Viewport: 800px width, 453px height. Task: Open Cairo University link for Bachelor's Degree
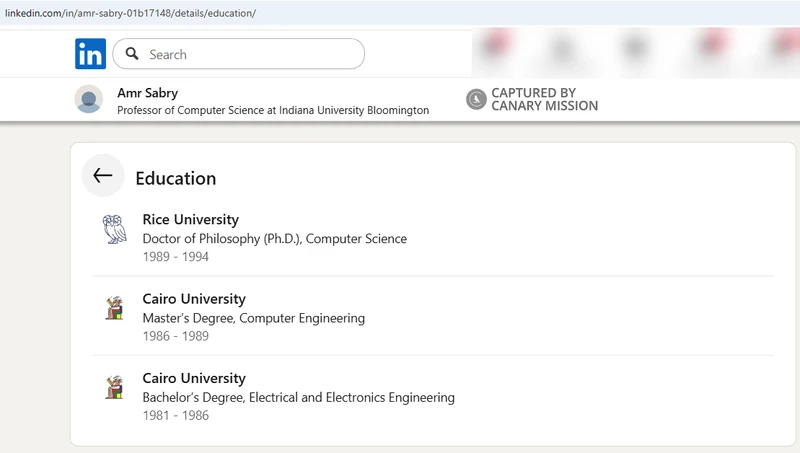point(193,378)
